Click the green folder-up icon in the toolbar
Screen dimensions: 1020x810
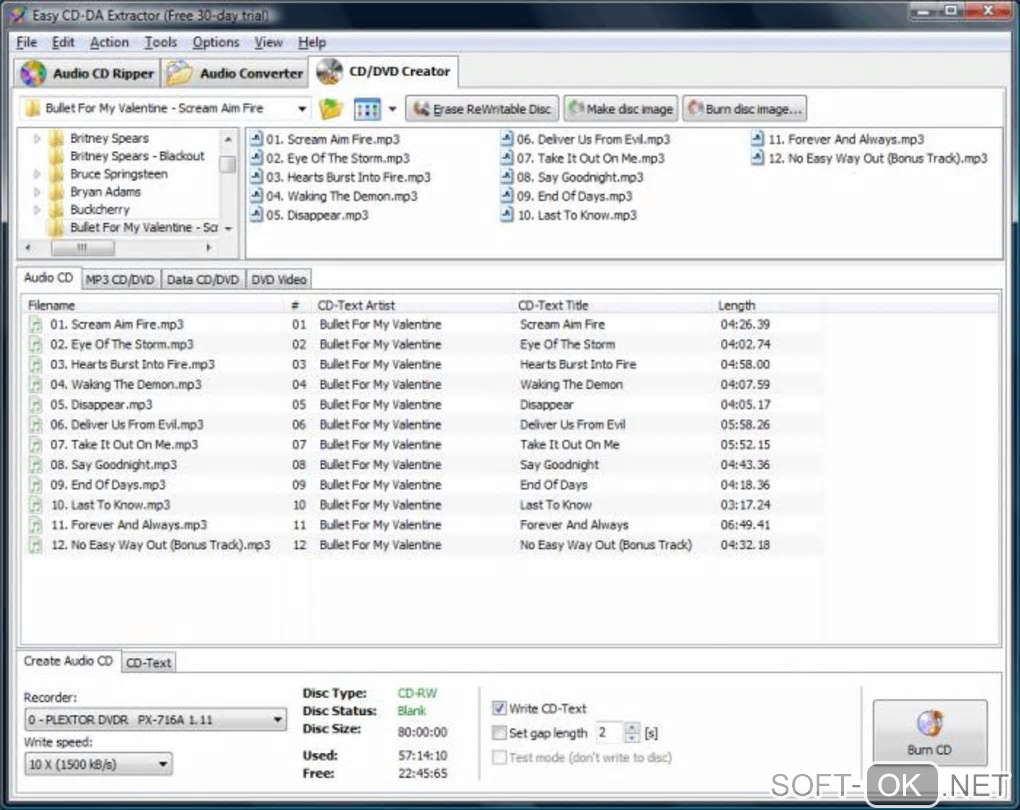coord(331,109)
